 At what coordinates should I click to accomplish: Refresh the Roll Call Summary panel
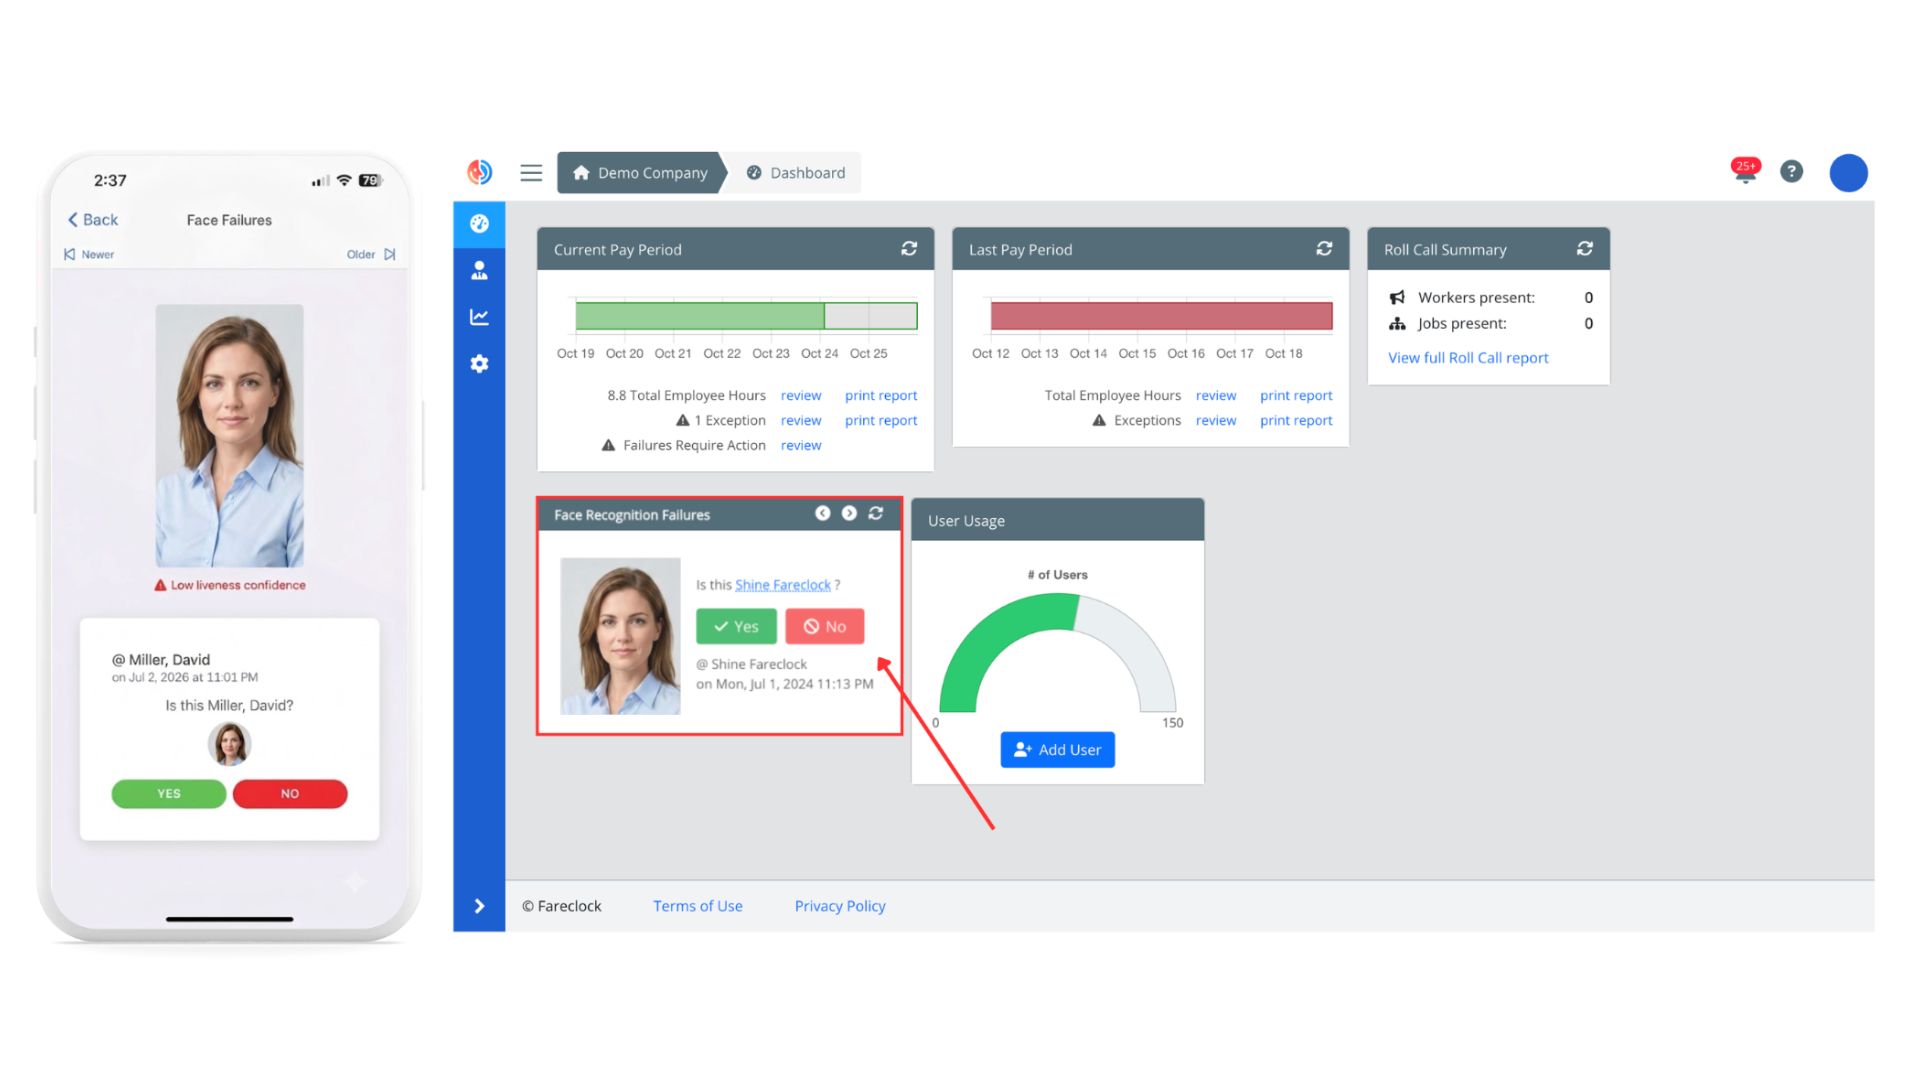click(1585, 249)
